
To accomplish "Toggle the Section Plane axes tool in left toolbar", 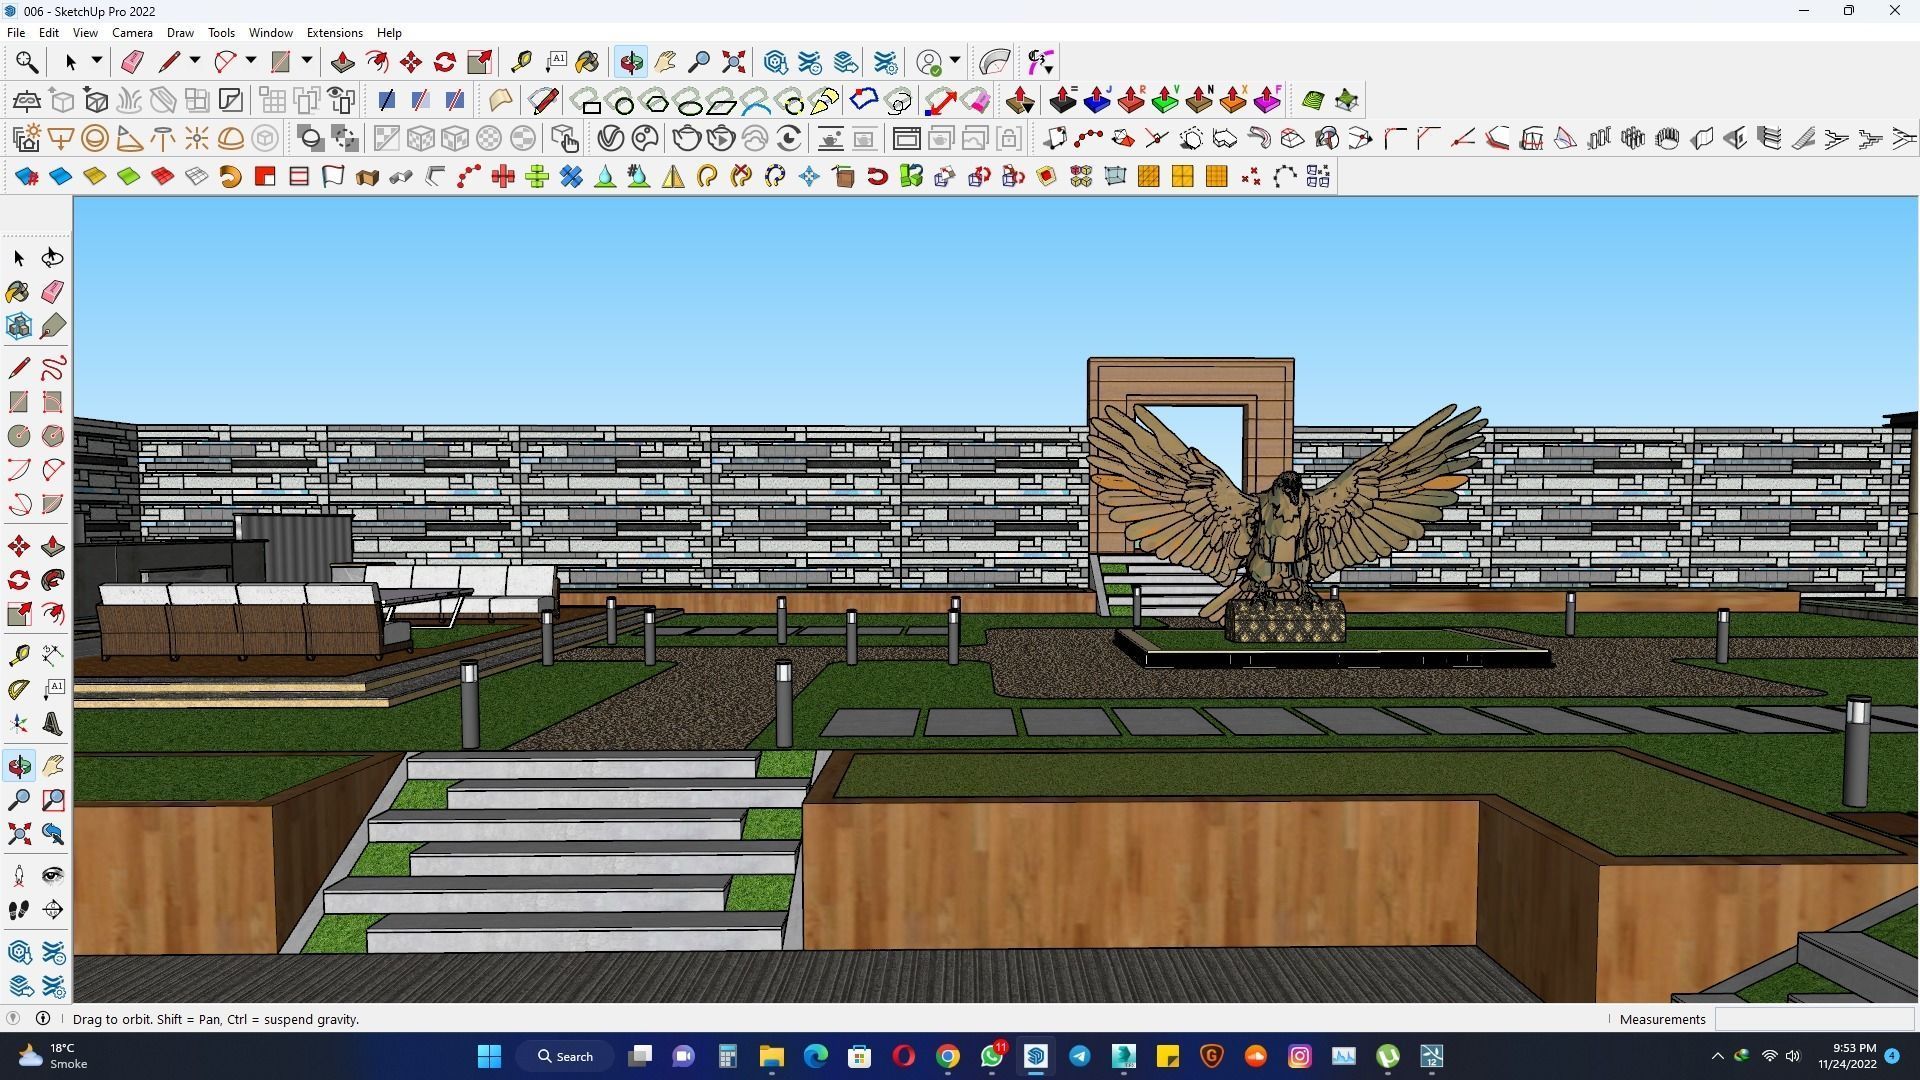I will pyautogui.click(x=52, y=909).
